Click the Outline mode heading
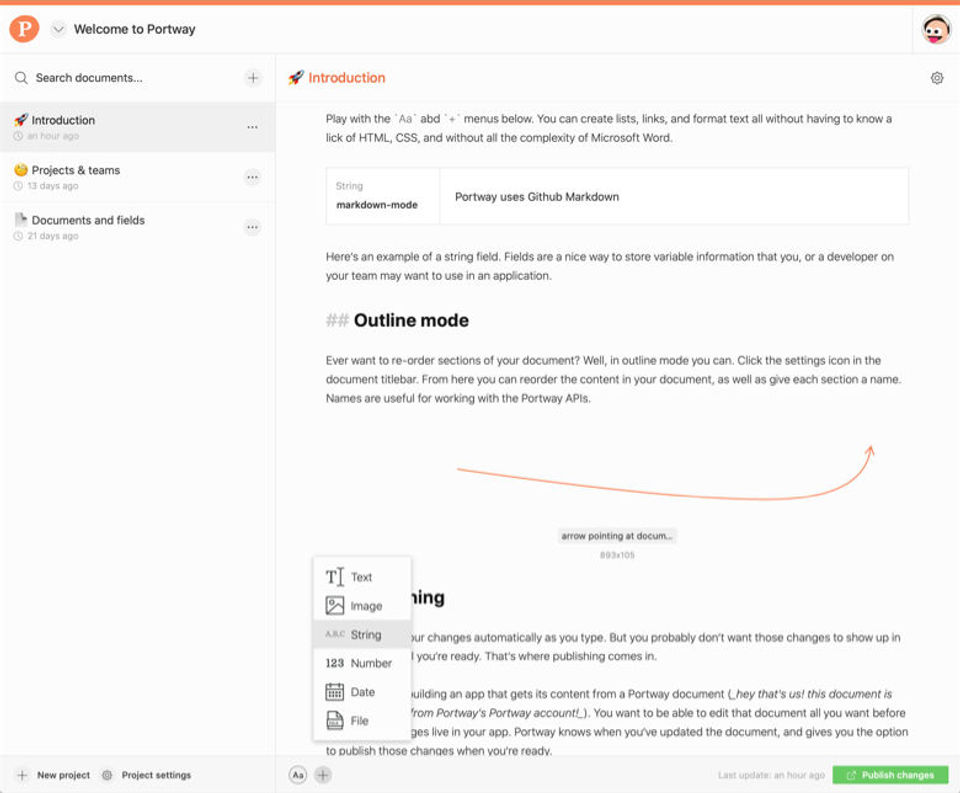Screen dimensions: 960x793 411,320
